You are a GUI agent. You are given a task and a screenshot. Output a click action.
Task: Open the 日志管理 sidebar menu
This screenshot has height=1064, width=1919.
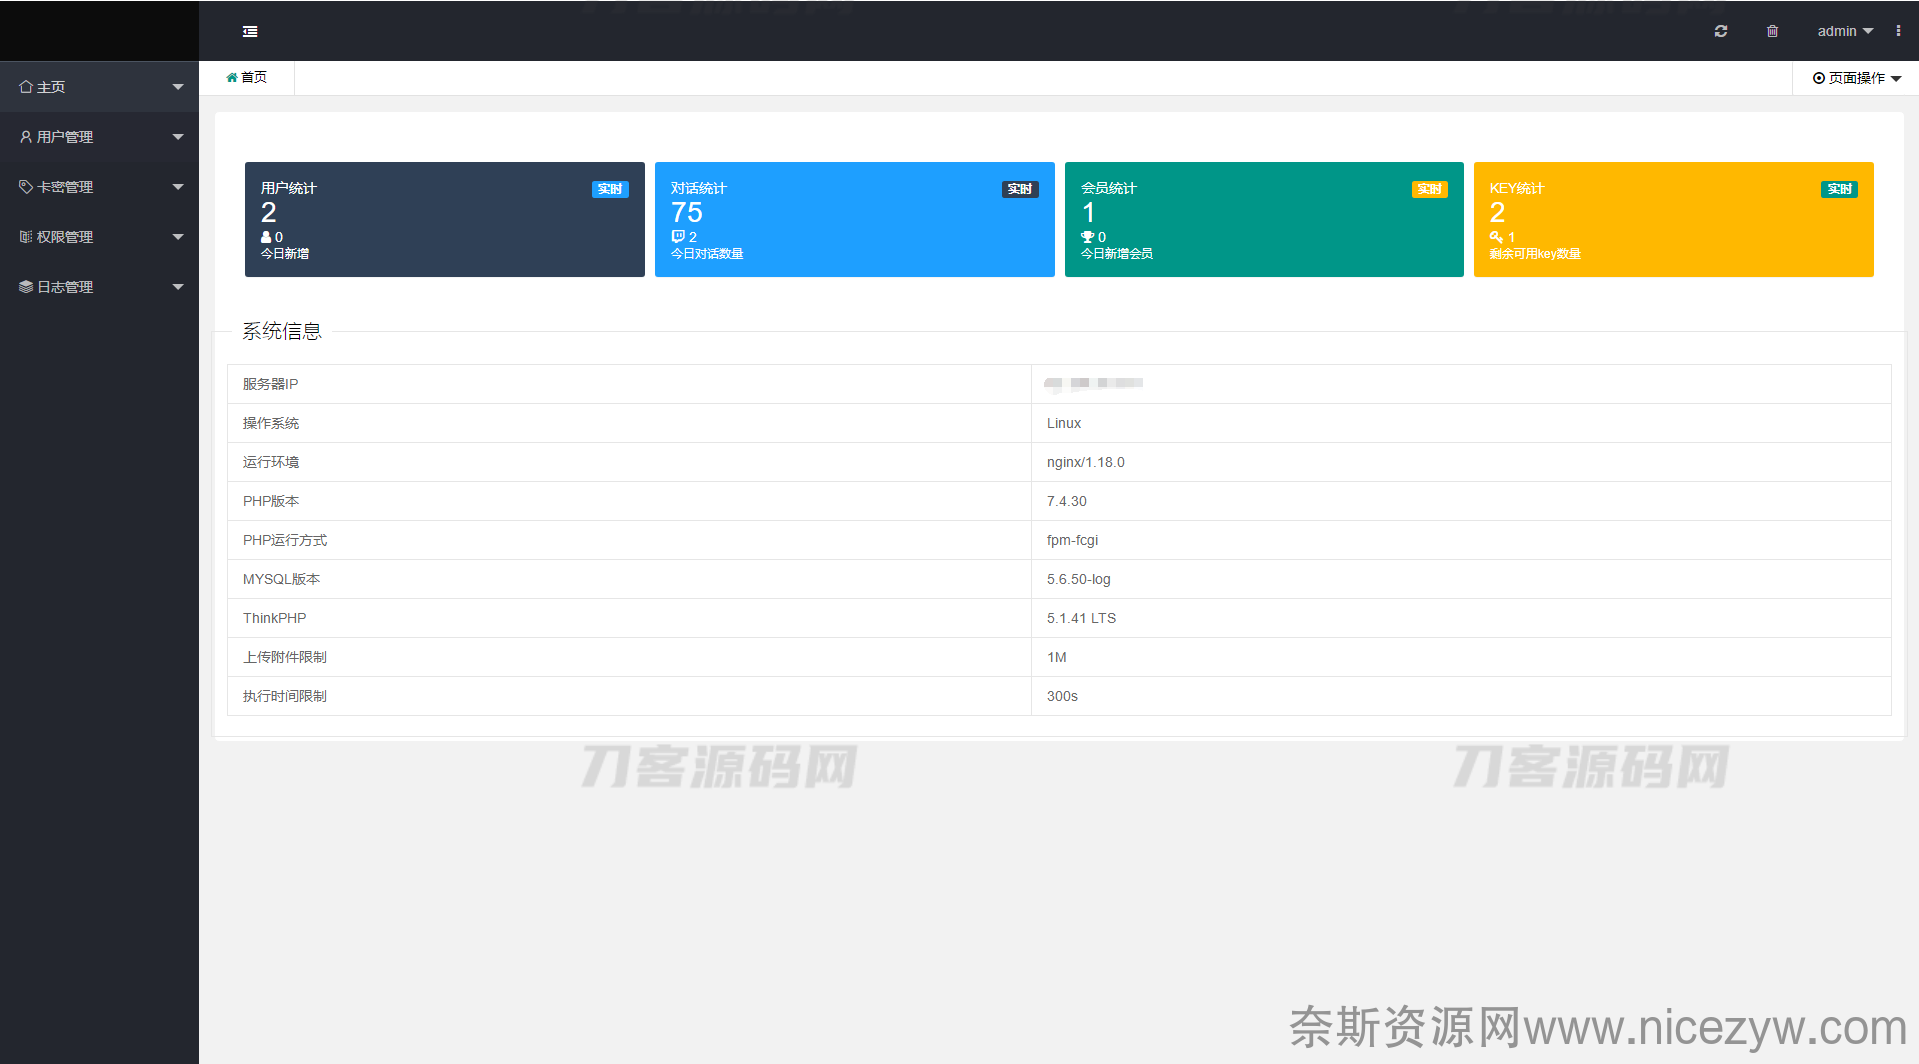pos(99,287)
